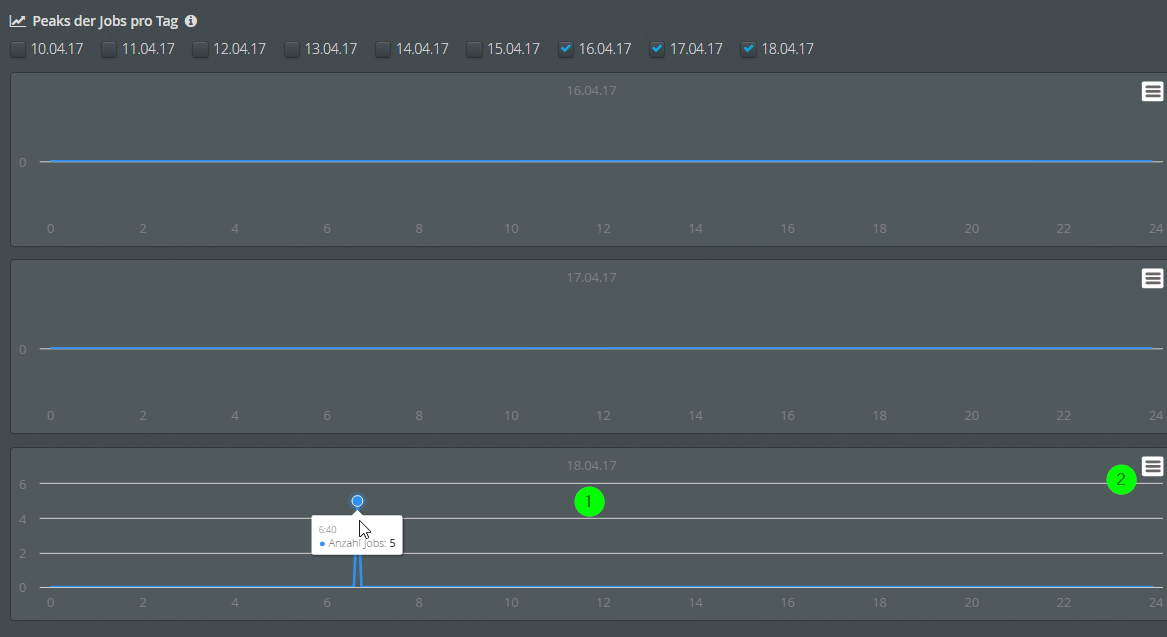
Task: Check the 13.04.17 day option
Action: 292,49
